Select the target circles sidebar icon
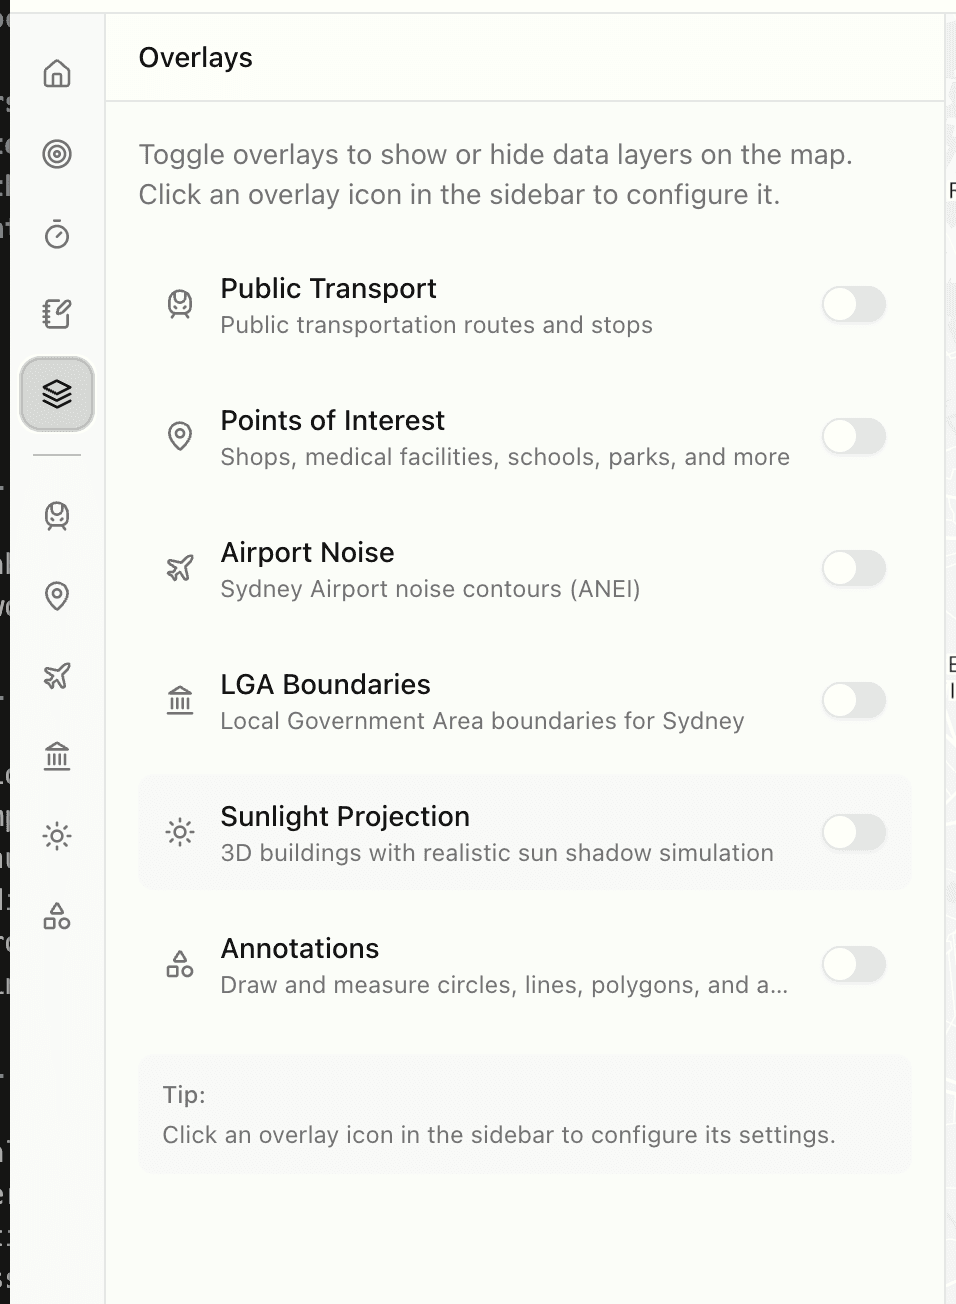 click(x=57, y=154)
